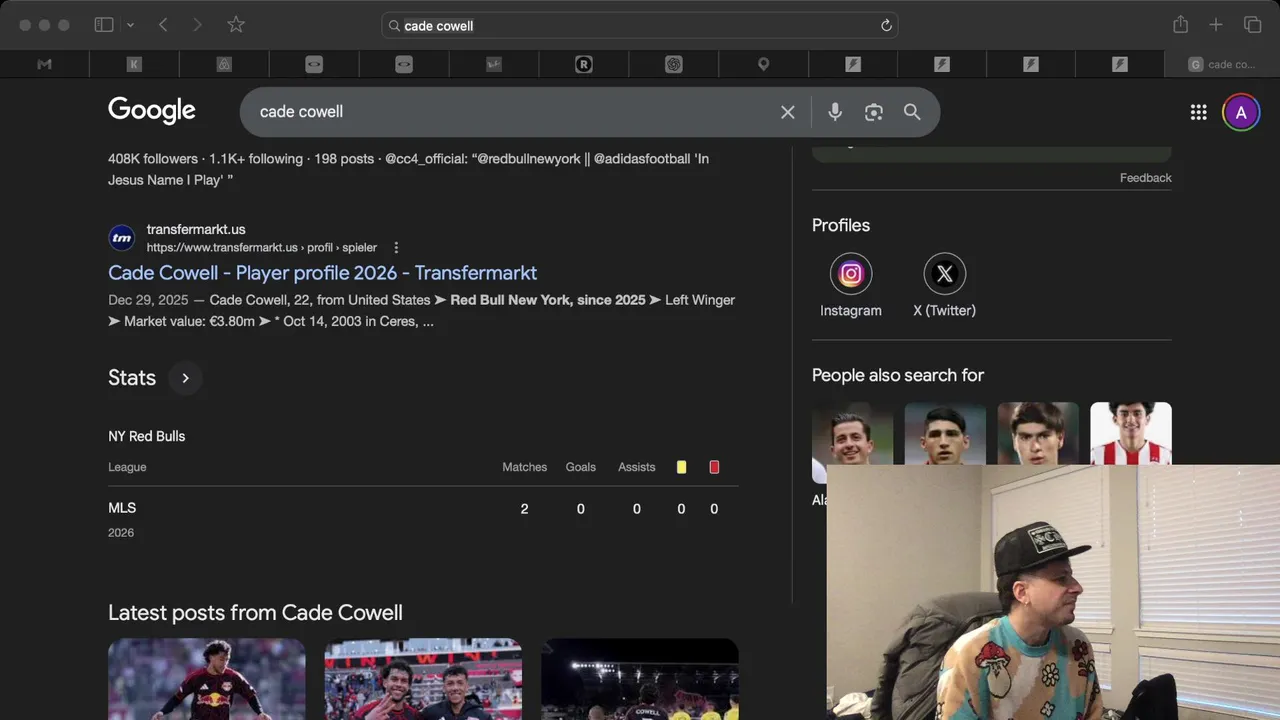1280x720 pixels.
Task: Click the 'Latest posts from Cade Cowell' heading
Action: (255, 613)
